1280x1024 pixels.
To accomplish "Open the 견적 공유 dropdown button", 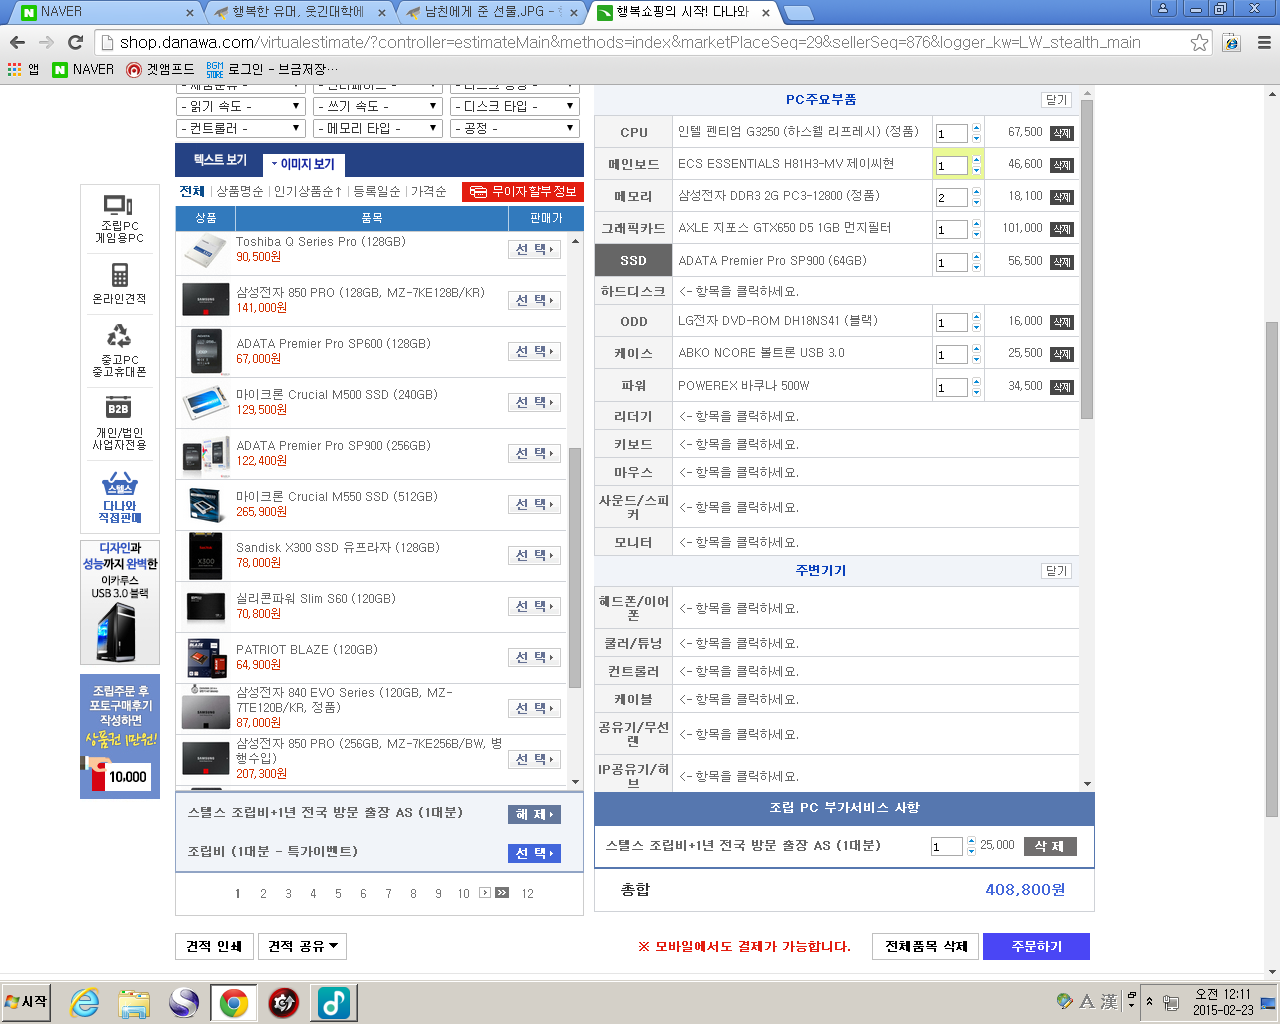I will coord(303,946).
